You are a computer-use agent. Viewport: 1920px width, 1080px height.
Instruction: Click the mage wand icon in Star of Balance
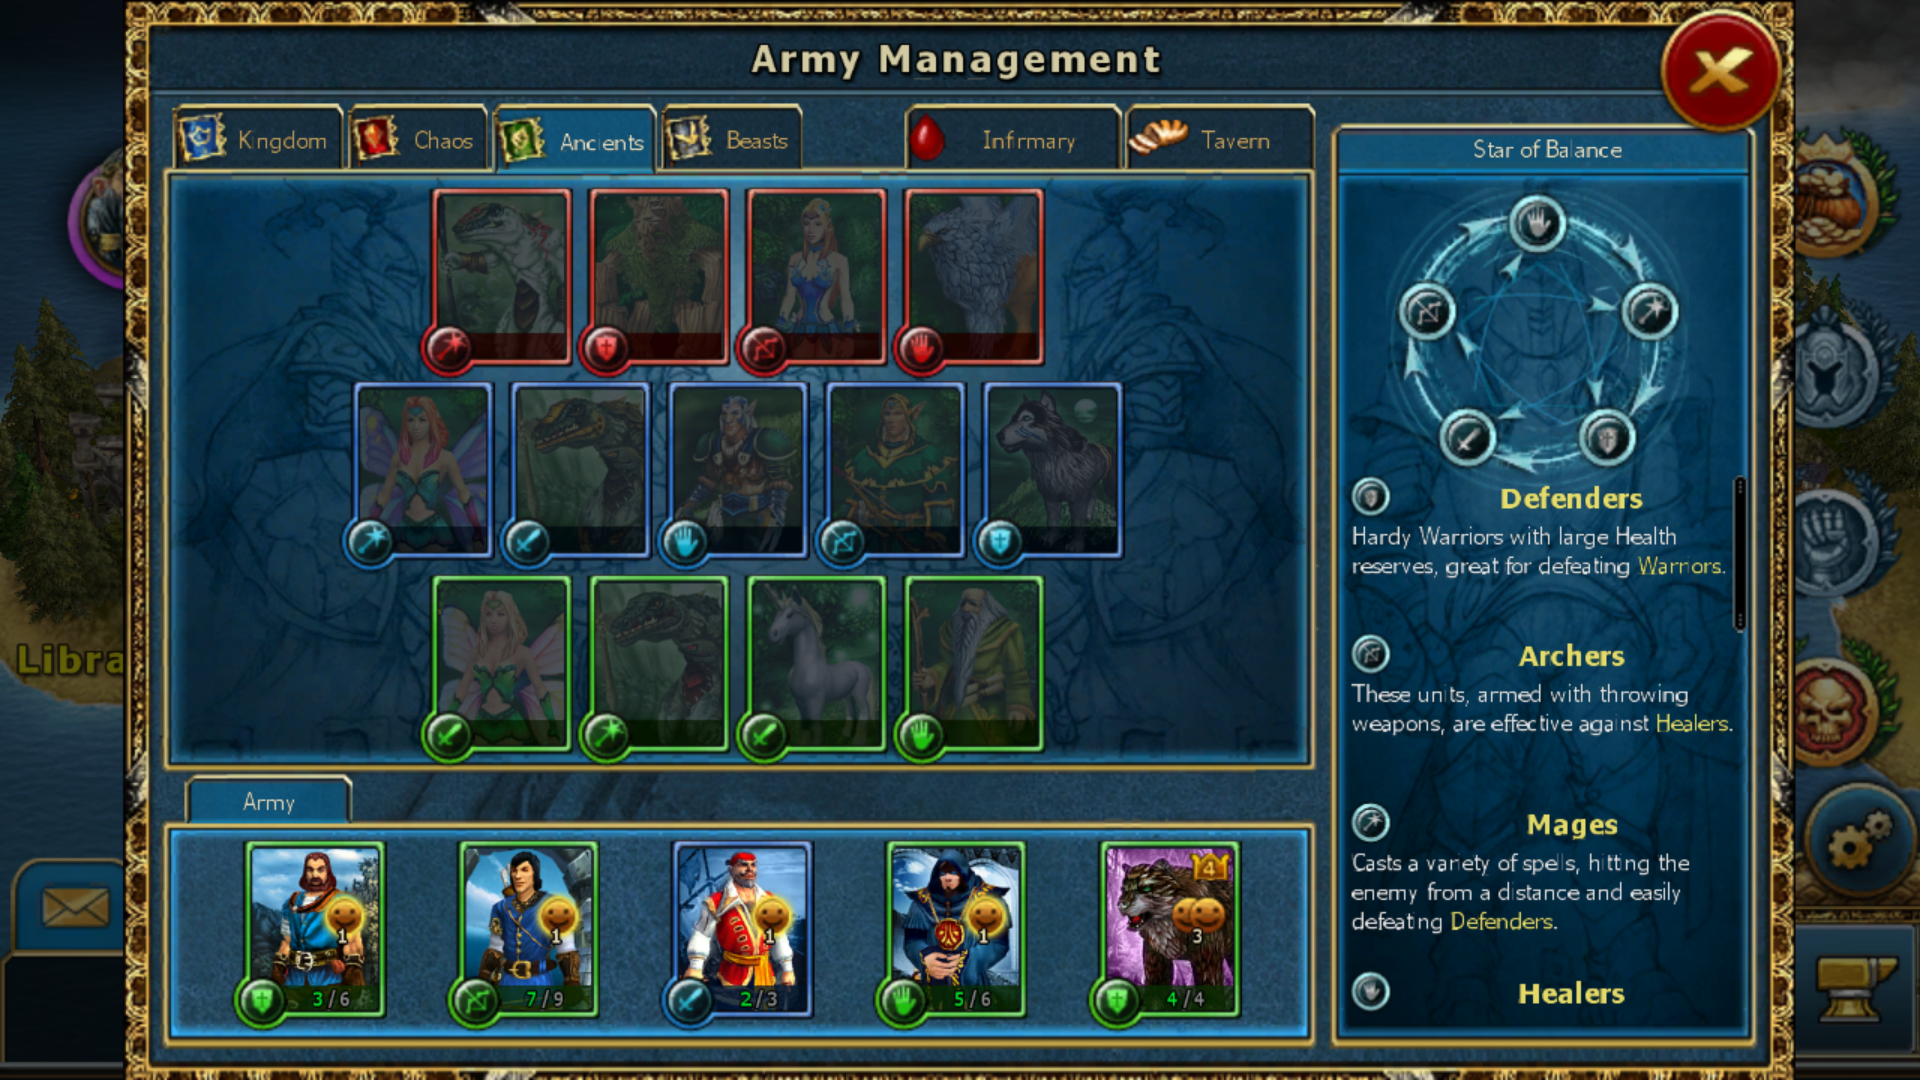point(1649,312)
